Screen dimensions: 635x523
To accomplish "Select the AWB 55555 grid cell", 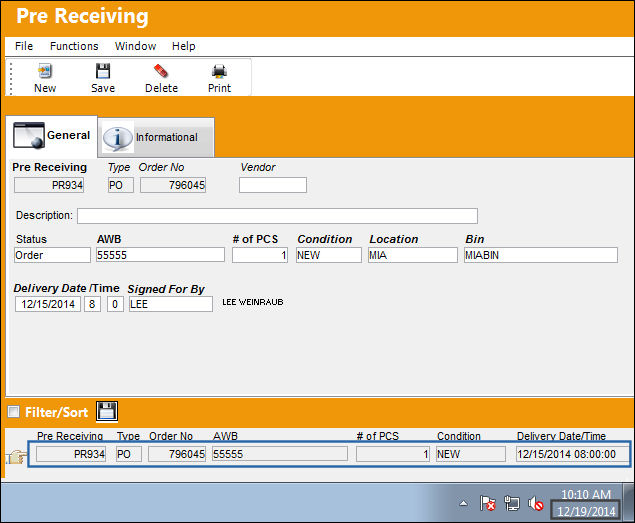I will tap(280, 454).
